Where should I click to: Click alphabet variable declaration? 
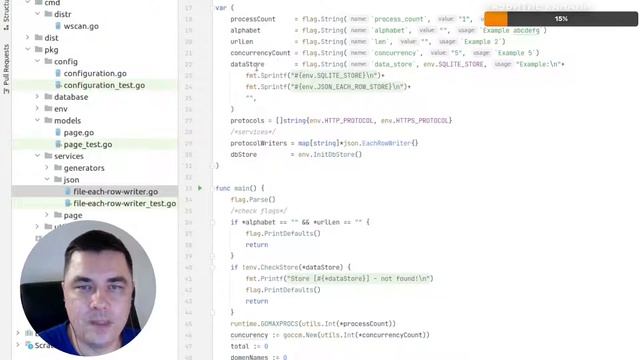click(245, 31)
